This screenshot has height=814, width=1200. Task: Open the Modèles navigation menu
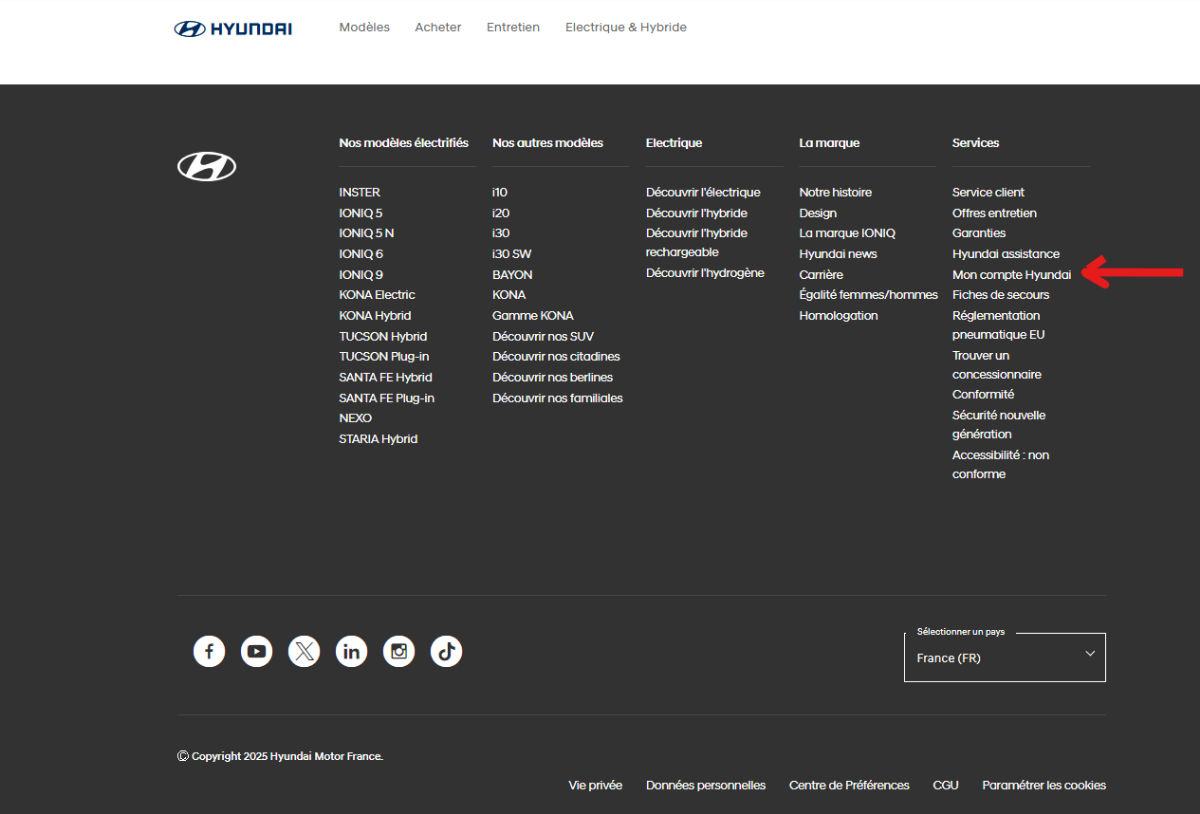point(364,27)
